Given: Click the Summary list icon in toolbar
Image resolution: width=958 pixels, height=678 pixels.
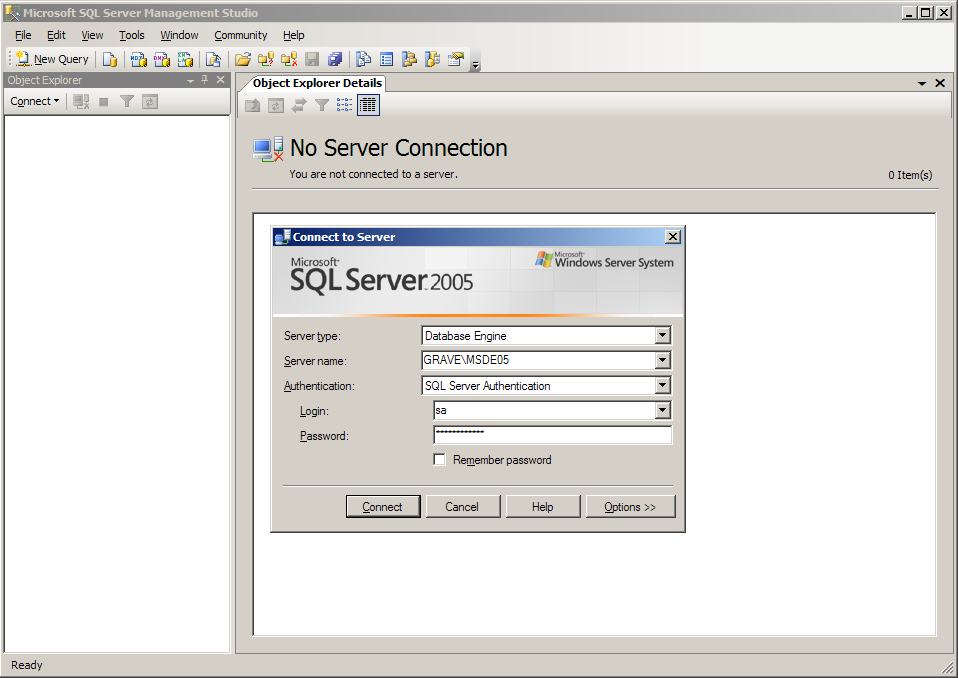Looking at the screenshot, I should click(386, 59).
